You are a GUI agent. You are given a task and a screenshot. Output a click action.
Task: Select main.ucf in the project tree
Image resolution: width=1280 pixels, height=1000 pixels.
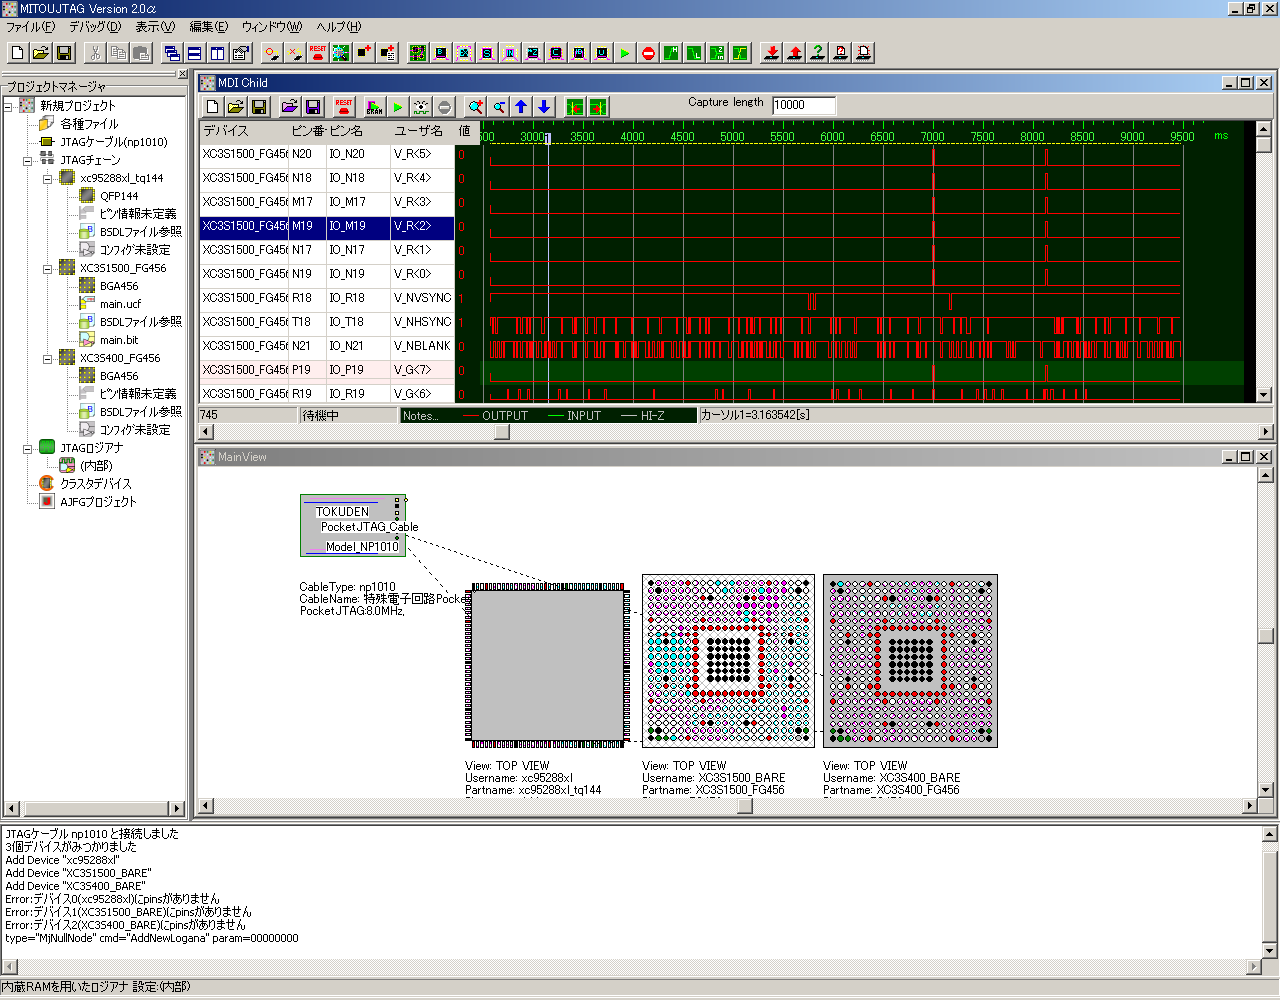(x=120, y=304)
